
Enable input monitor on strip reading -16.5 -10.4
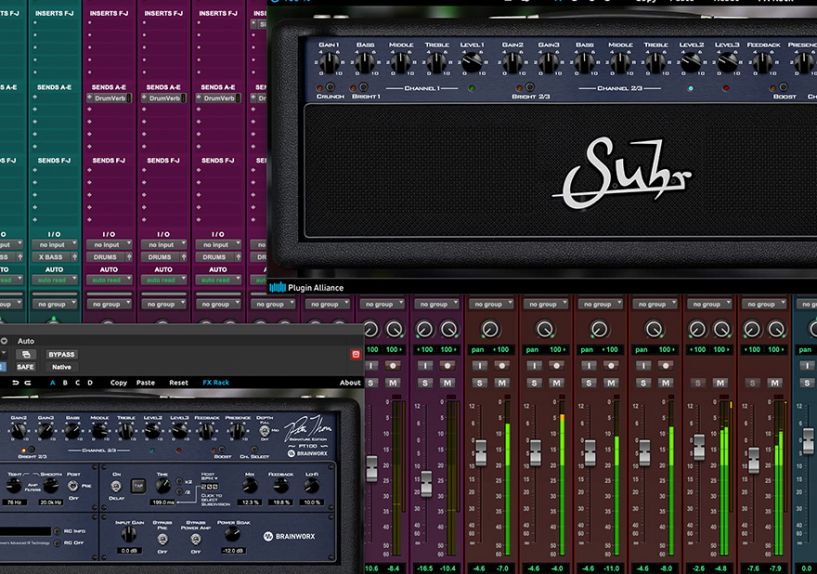point(425,366)
